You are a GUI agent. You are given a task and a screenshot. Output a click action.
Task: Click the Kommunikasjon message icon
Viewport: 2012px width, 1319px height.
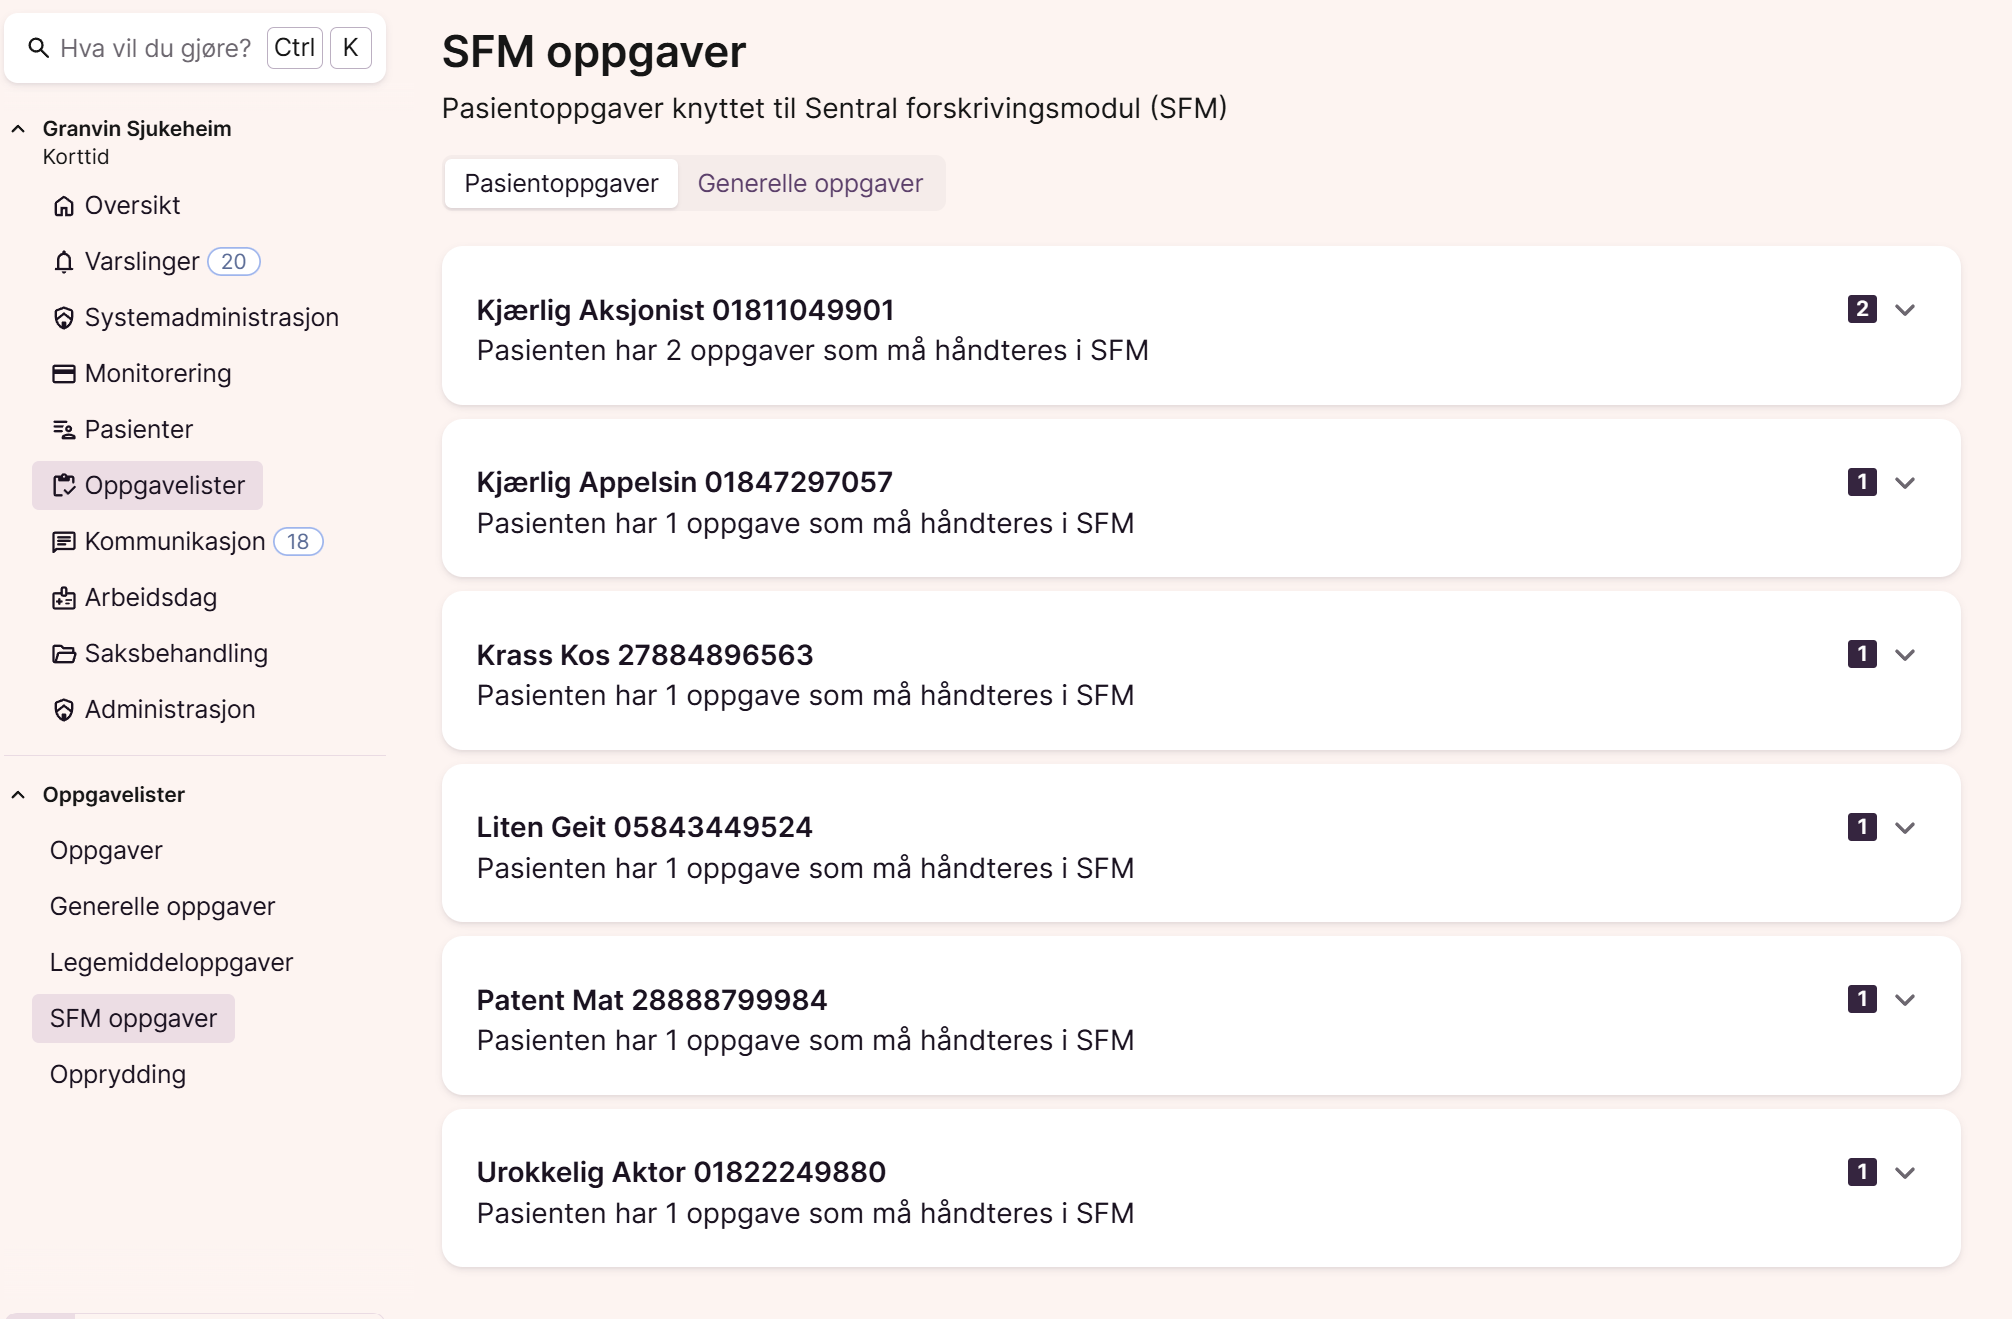click(64, 542)
